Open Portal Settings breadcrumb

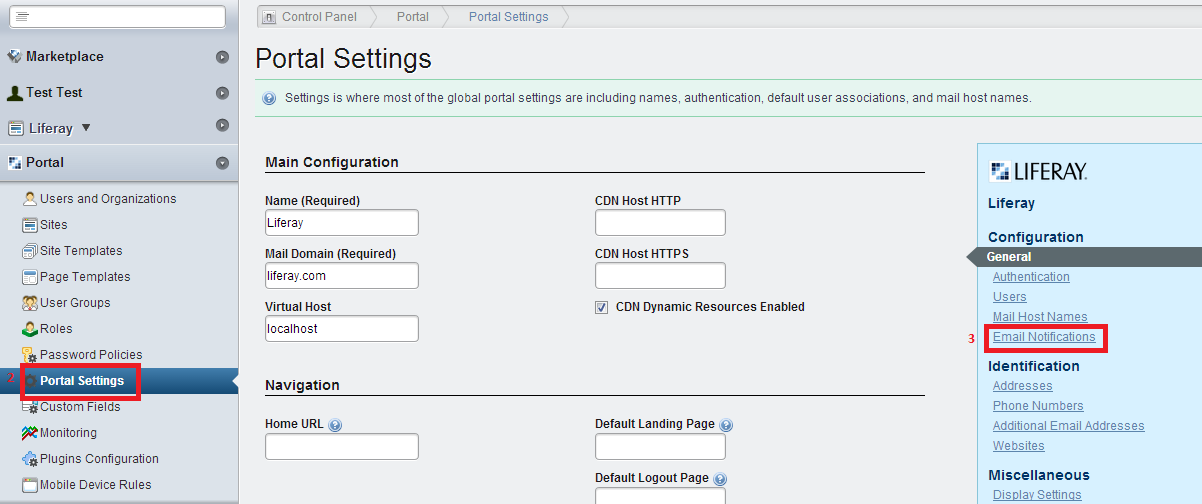pos(508,17)
